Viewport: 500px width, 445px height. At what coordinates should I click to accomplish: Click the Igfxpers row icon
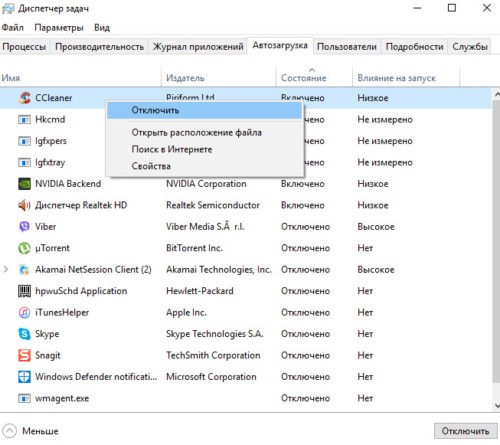click(24, 141)
